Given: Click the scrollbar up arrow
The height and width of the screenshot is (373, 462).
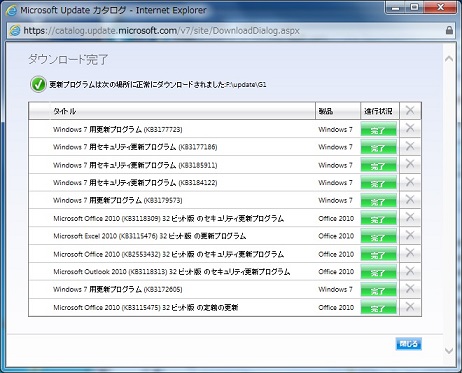Looking at the screenshot, I should pos(449,59).
